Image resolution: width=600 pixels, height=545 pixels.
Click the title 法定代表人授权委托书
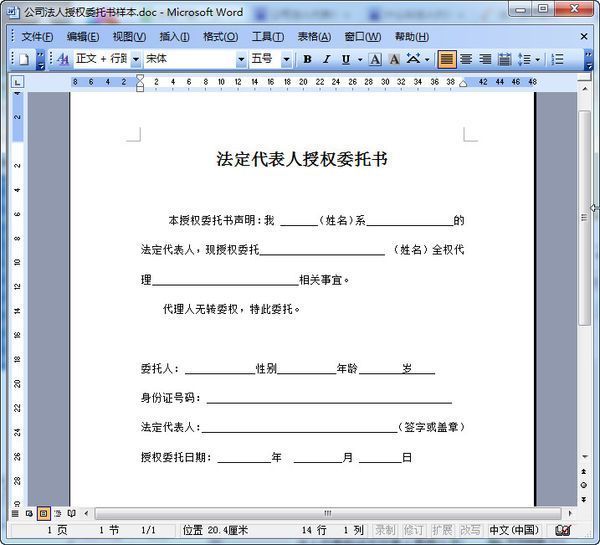(302, 159)
